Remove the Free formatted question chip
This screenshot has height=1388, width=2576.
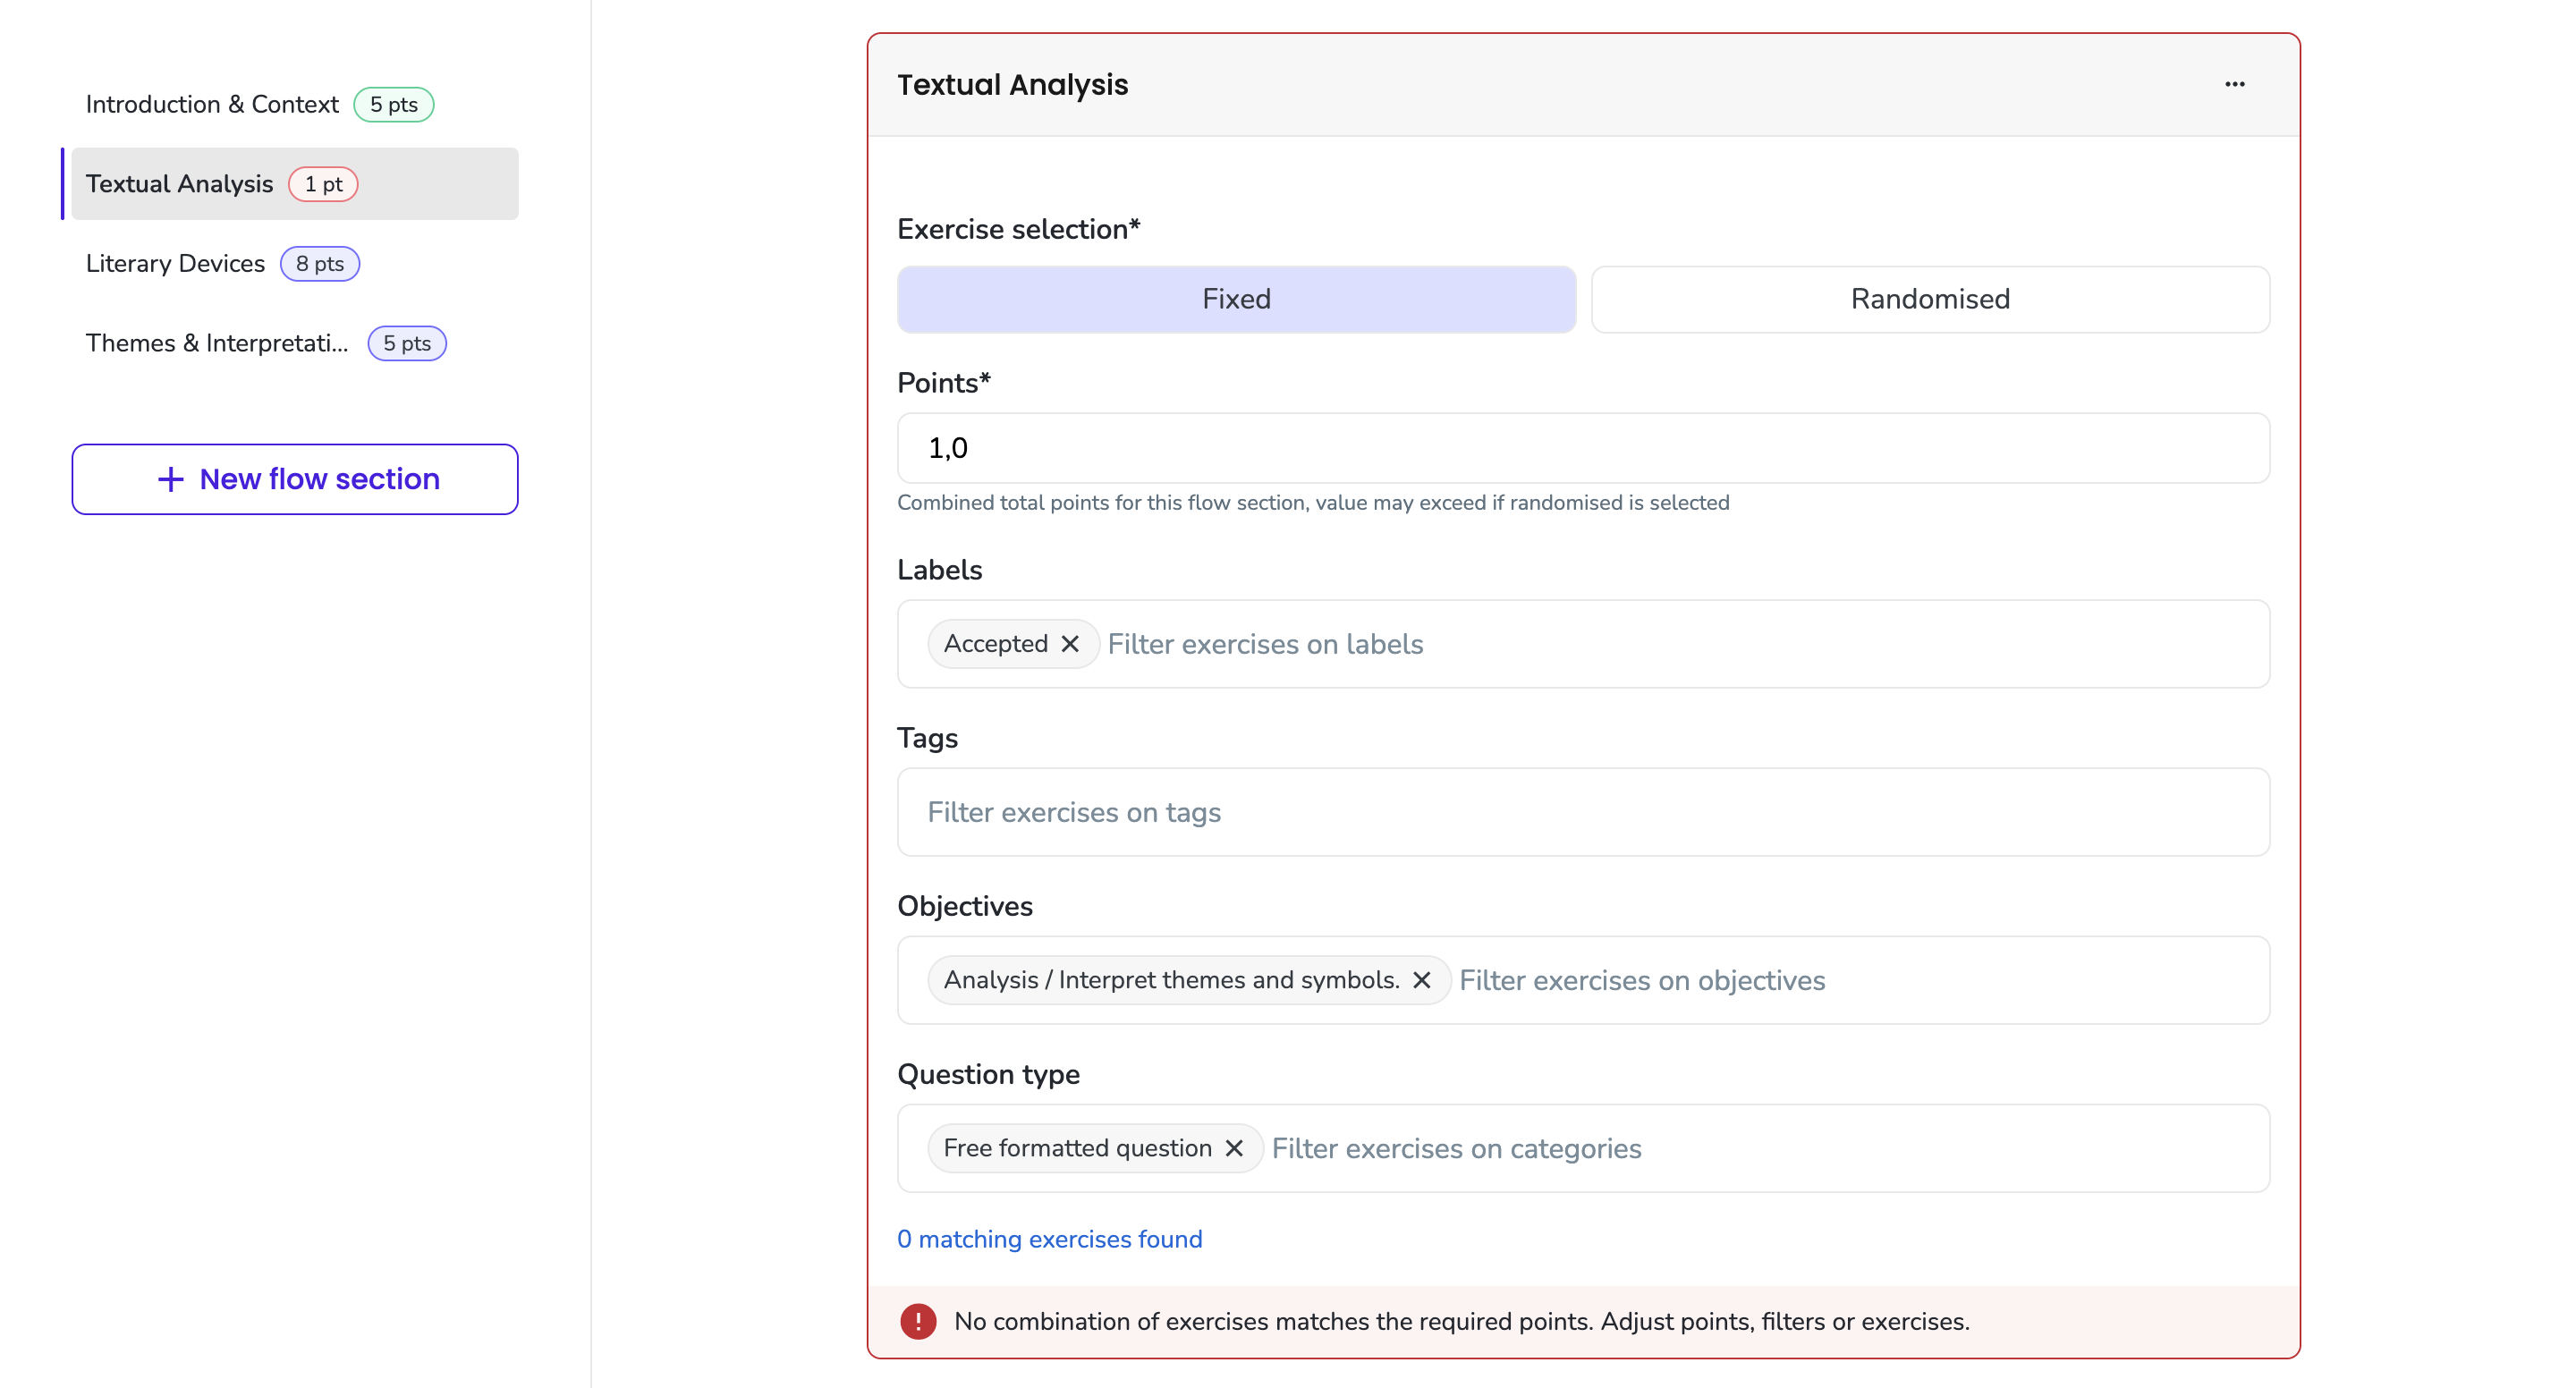click(1234, 1148)
